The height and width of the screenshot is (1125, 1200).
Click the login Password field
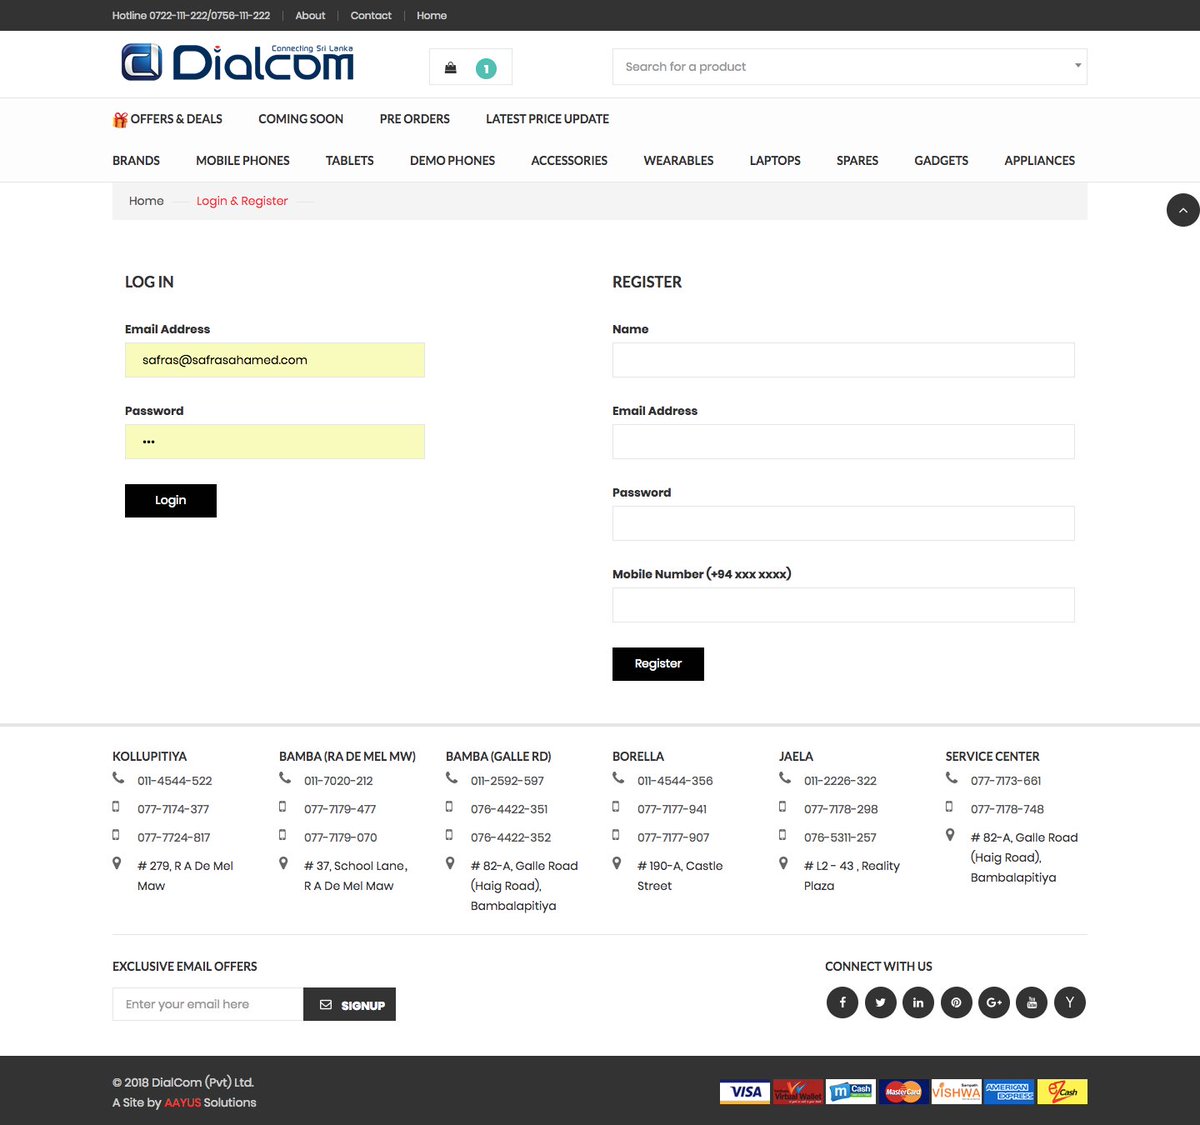(275, 442)
